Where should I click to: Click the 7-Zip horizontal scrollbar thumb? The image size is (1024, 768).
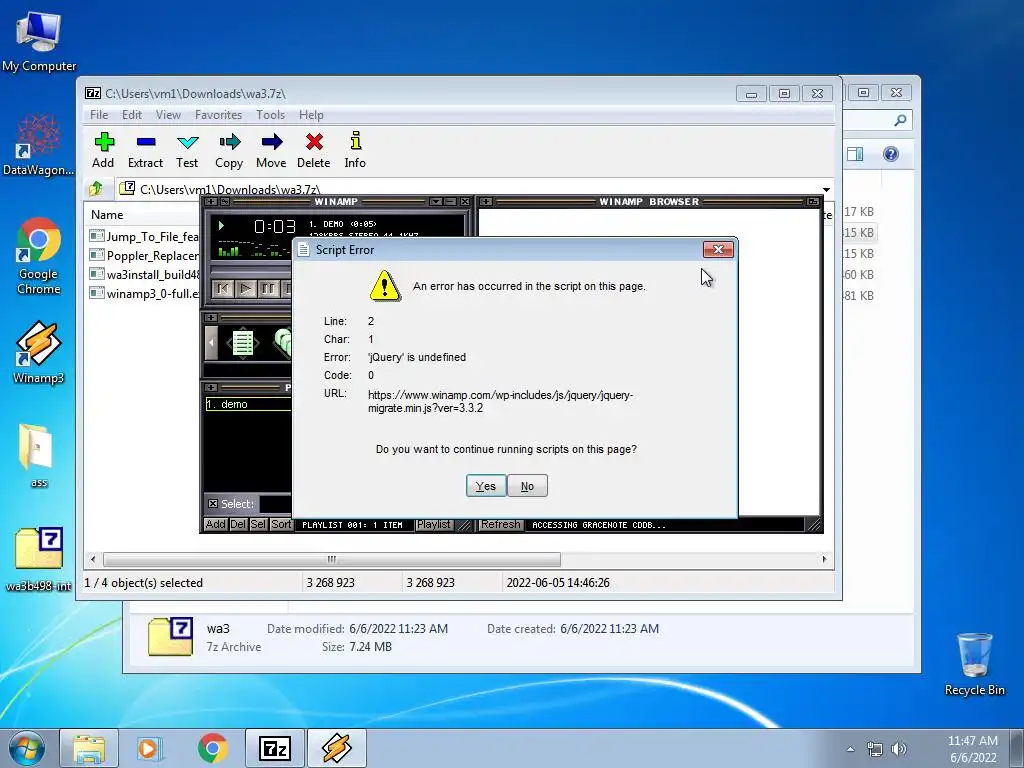click(332, 559)
